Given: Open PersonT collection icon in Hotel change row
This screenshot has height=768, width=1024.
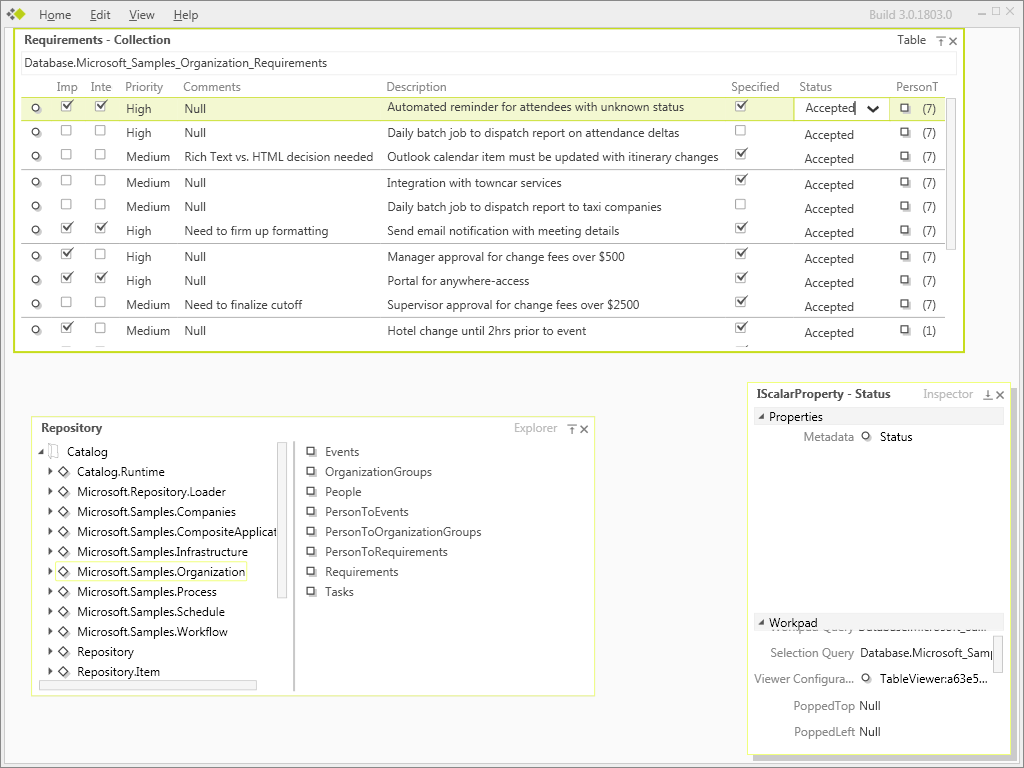Looking at the screenshot, I should pos(904,330).
